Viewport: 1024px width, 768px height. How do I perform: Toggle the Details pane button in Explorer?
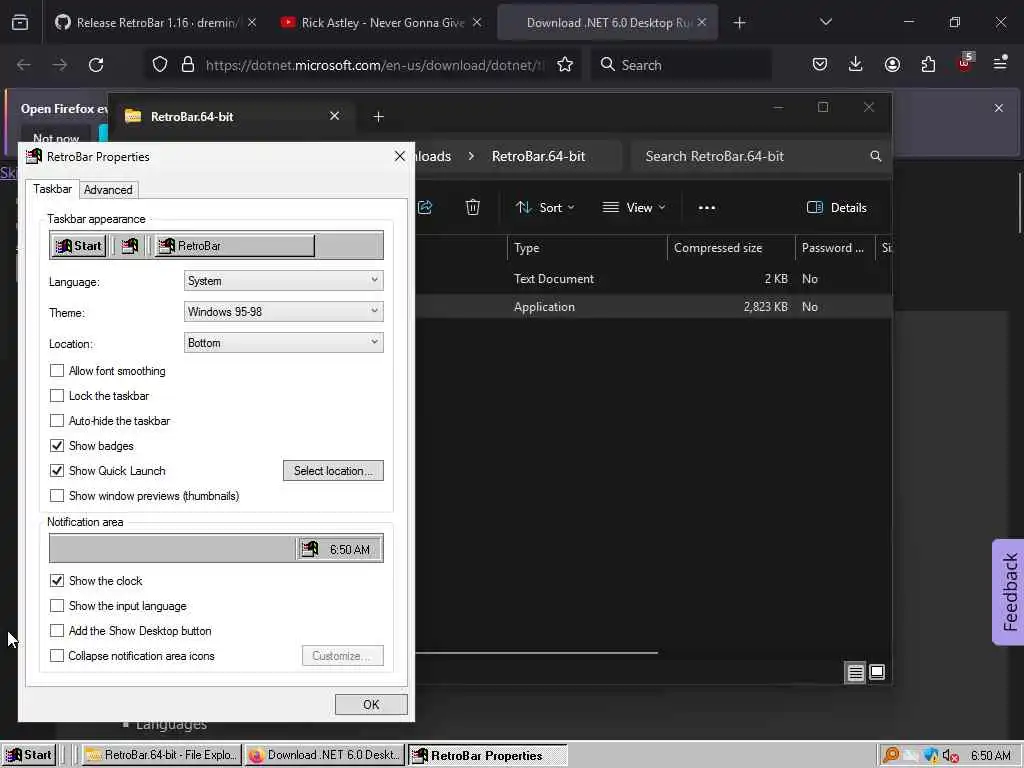(x=837, y=208)
